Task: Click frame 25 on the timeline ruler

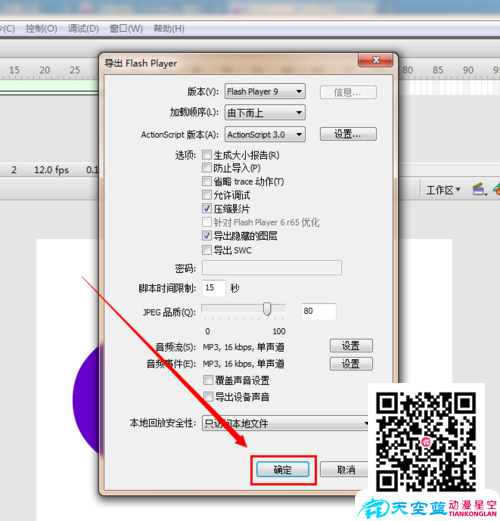Action: point(75,70)
